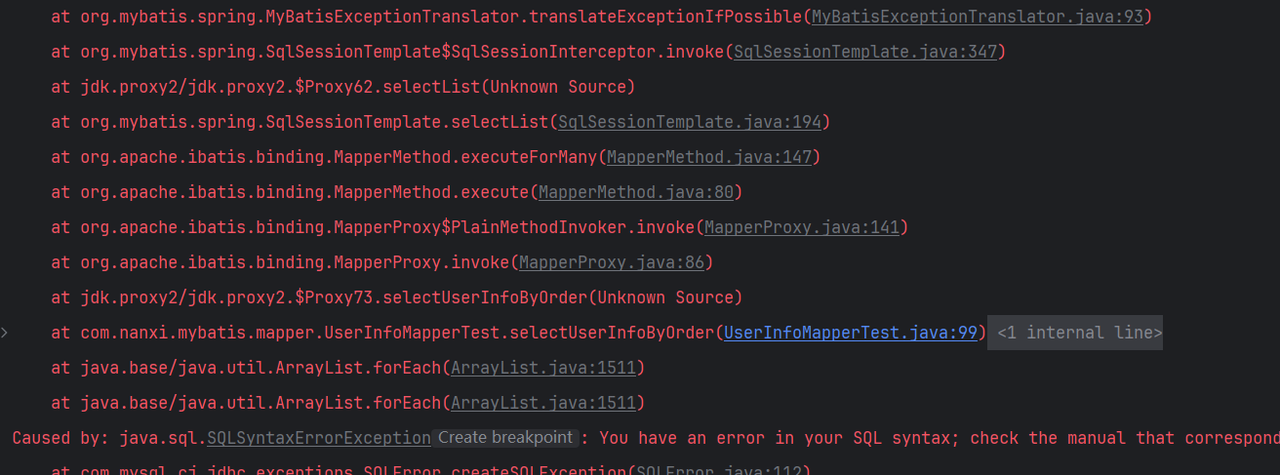The width and height of the screenshot is (1280, 475).
Task: Open UserInfoMapperTest.java:99 test source
Action: 850,333
